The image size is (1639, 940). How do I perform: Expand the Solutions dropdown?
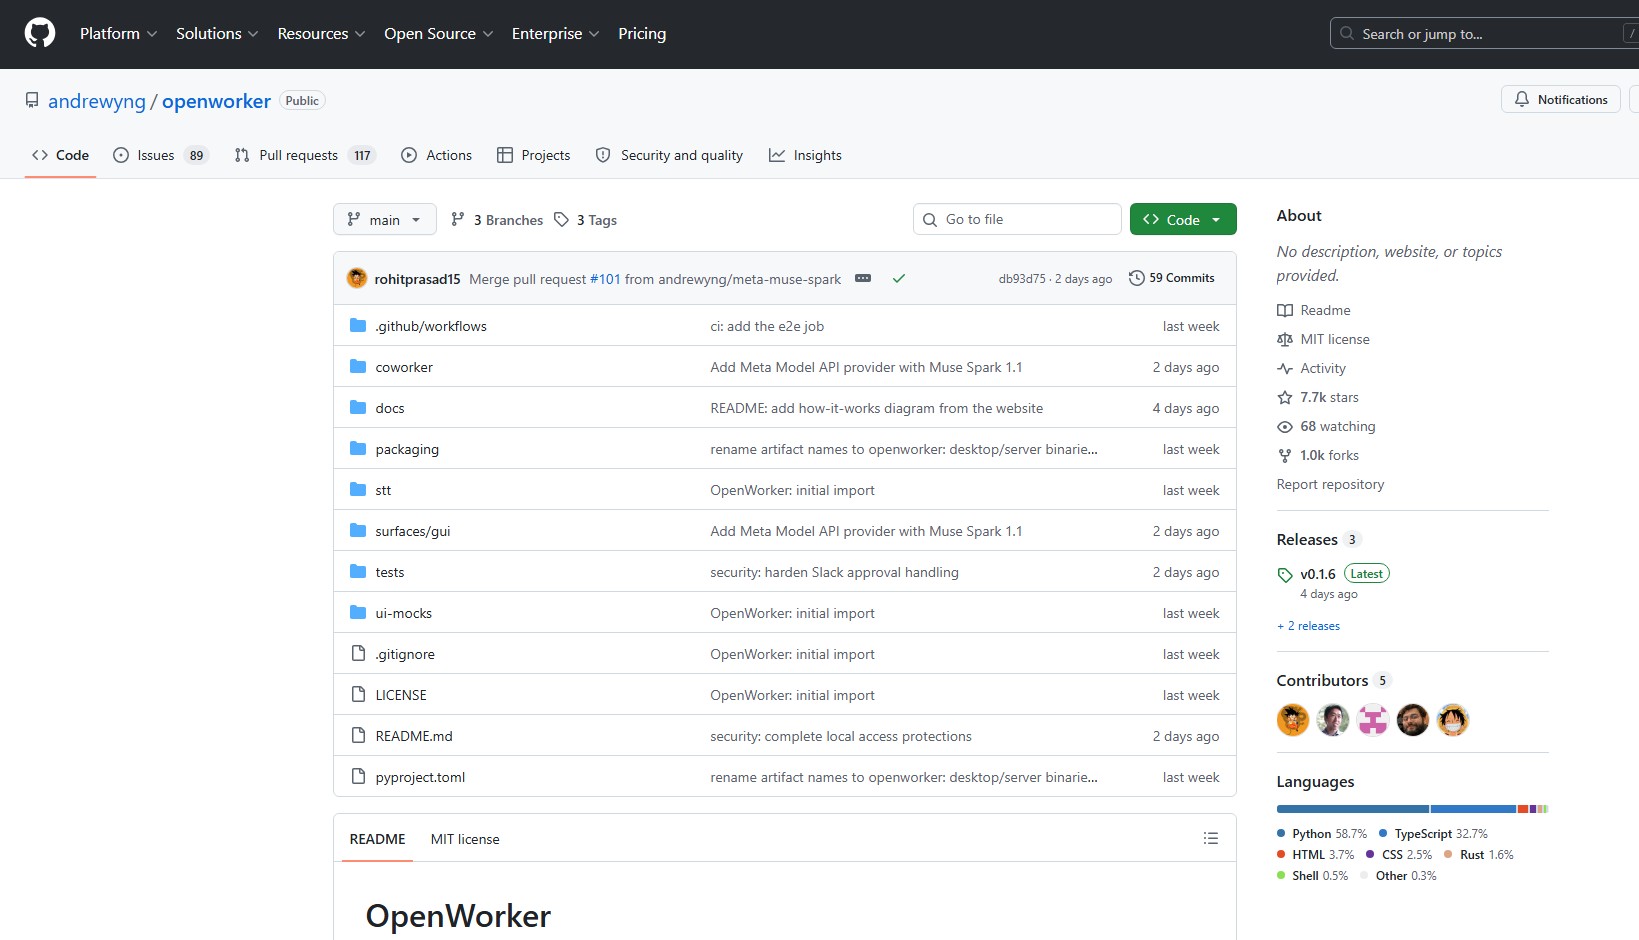217,33
